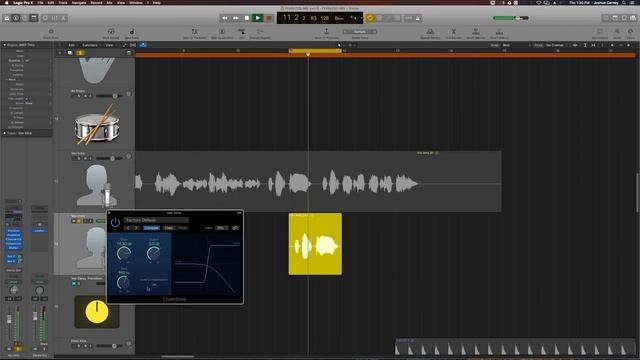
Task: Open the tracks area Edit menu
Action: 72,45
